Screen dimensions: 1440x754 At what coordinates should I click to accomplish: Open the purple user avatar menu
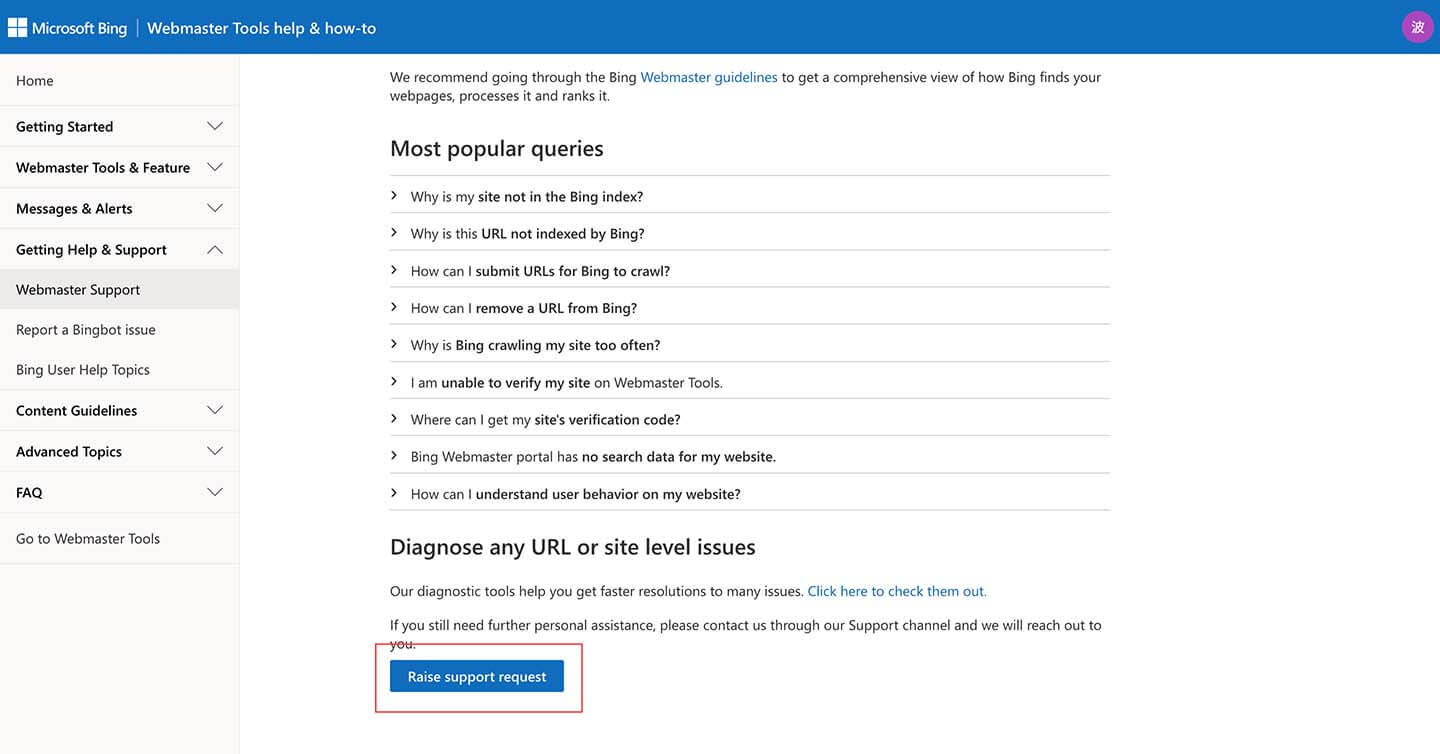[x=1417, y=27]
